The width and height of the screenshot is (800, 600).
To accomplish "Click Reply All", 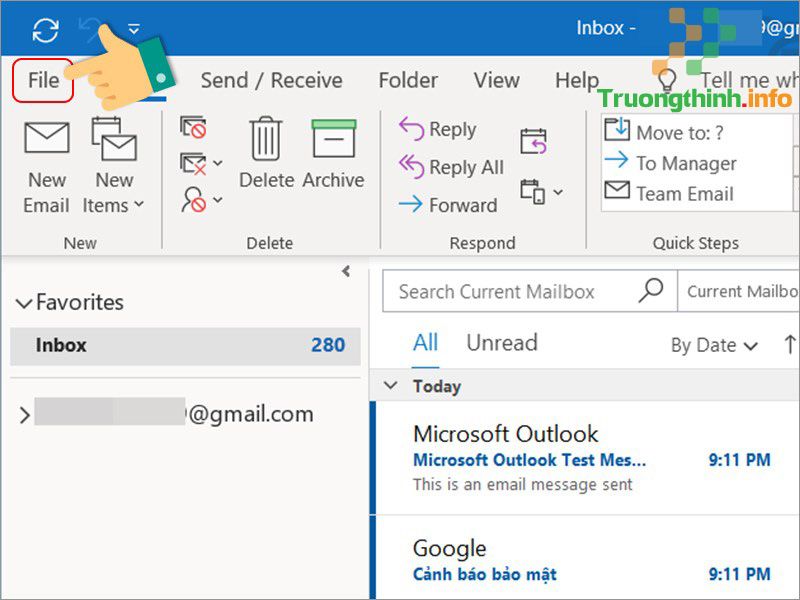I will tap(452, 167).
